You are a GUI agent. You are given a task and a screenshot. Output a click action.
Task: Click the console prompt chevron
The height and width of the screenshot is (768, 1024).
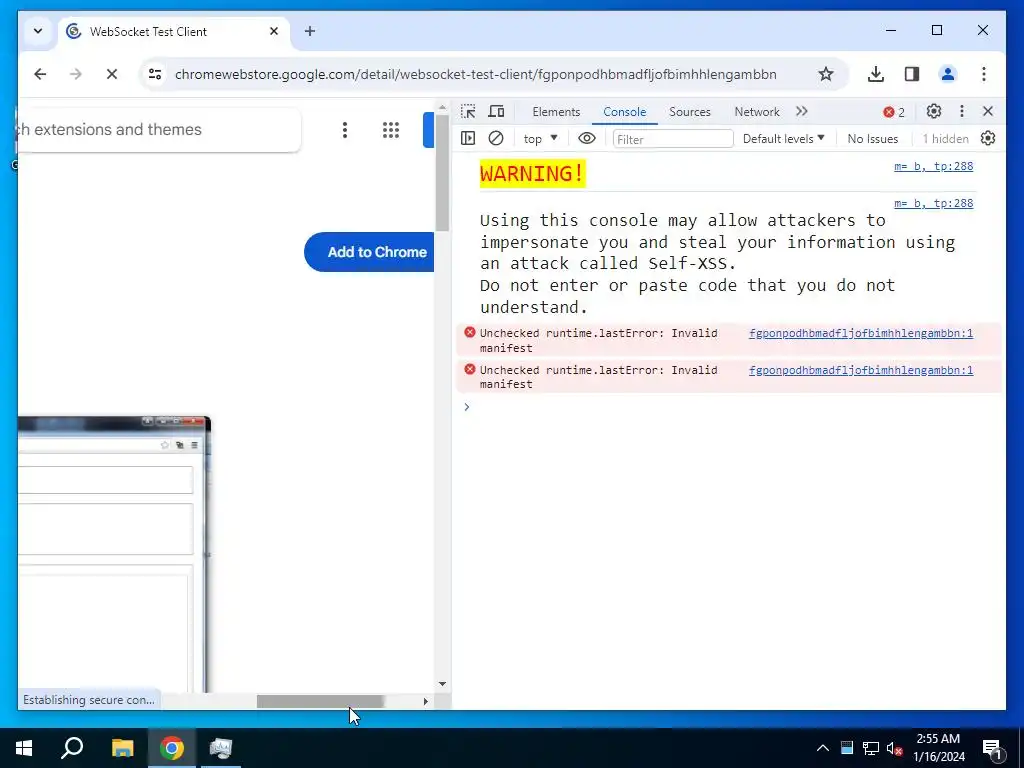pyautogui.click(x=466, y=407)
